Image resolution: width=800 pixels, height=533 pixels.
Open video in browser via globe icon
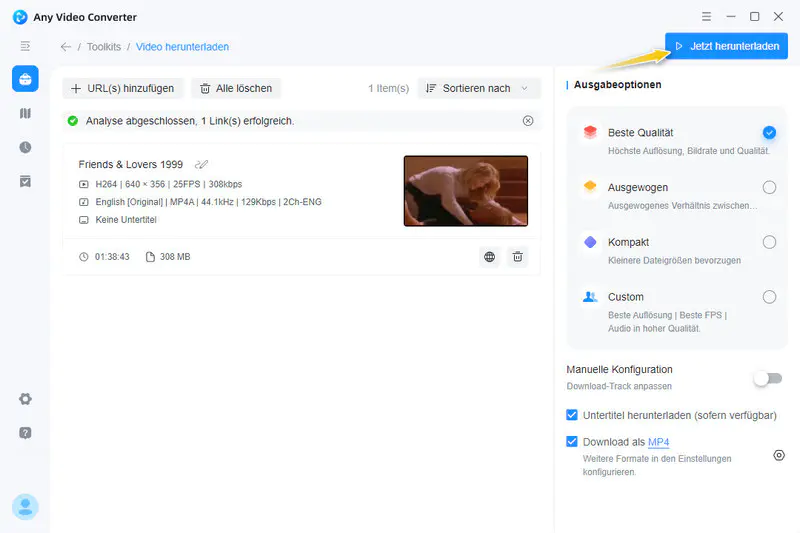pos(489,257)
